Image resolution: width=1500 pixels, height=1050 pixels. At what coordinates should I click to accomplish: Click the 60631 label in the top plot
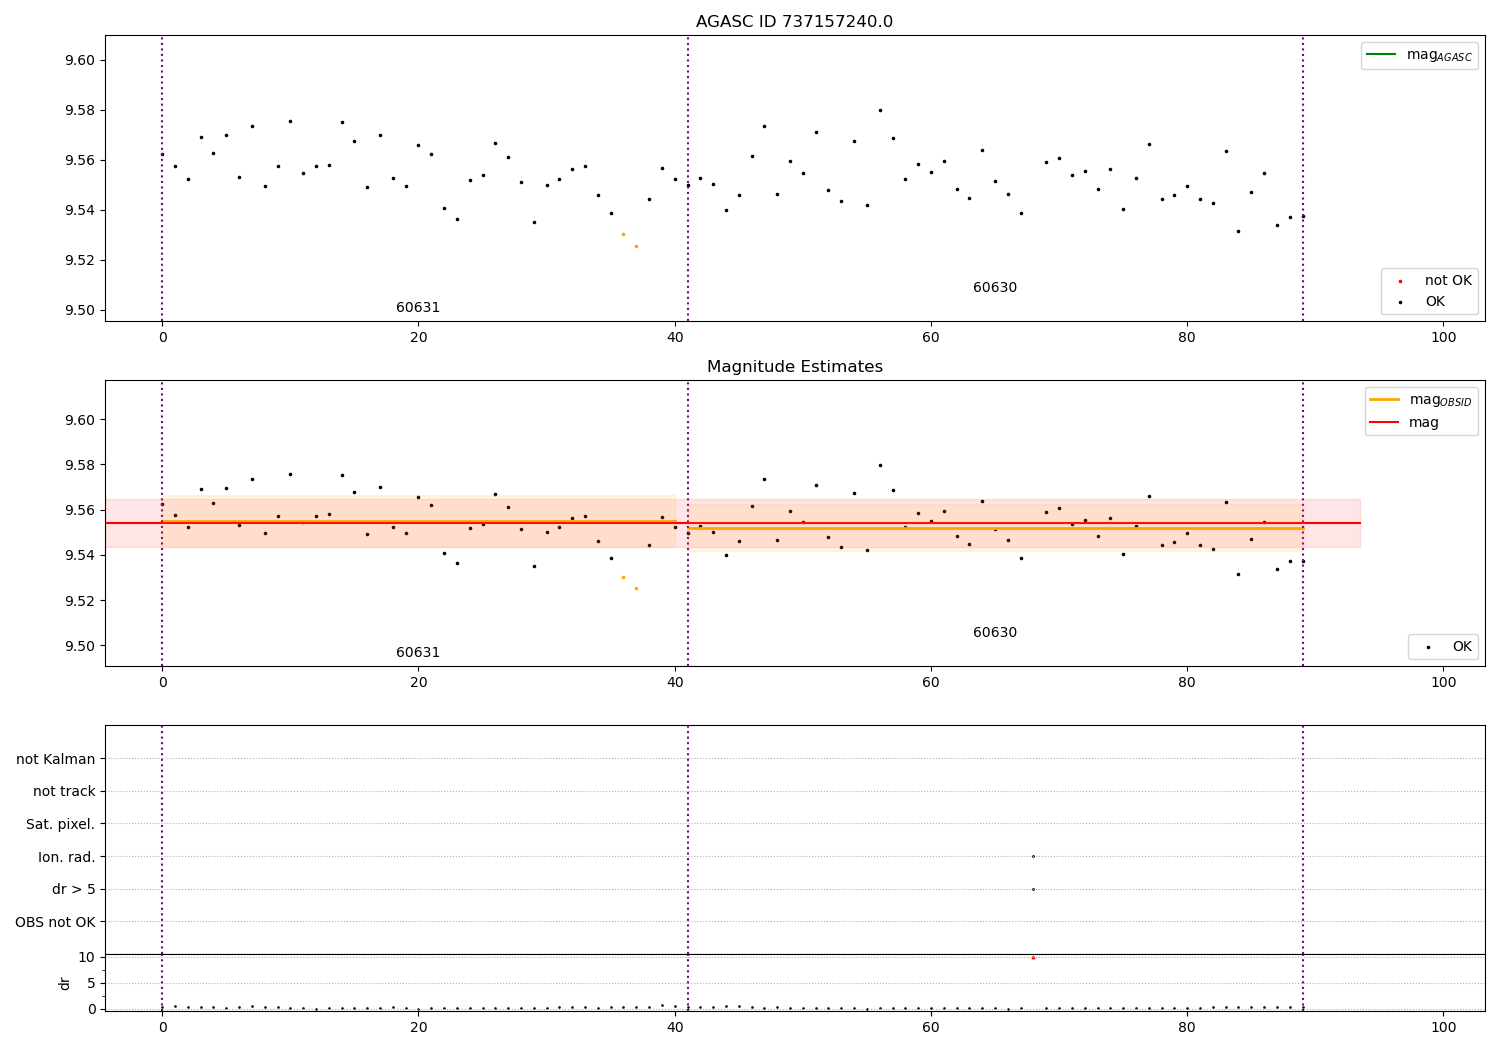coord(418,308)
